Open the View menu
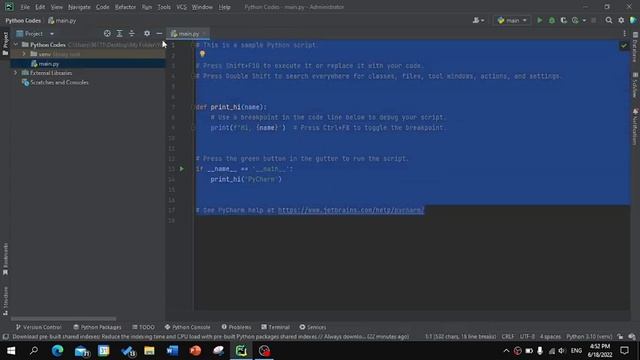 [56, 7]
